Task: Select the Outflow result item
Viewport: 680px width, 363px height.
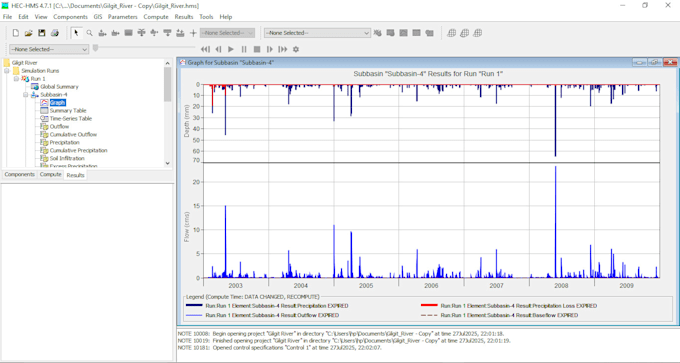Action: coord(59,127)
